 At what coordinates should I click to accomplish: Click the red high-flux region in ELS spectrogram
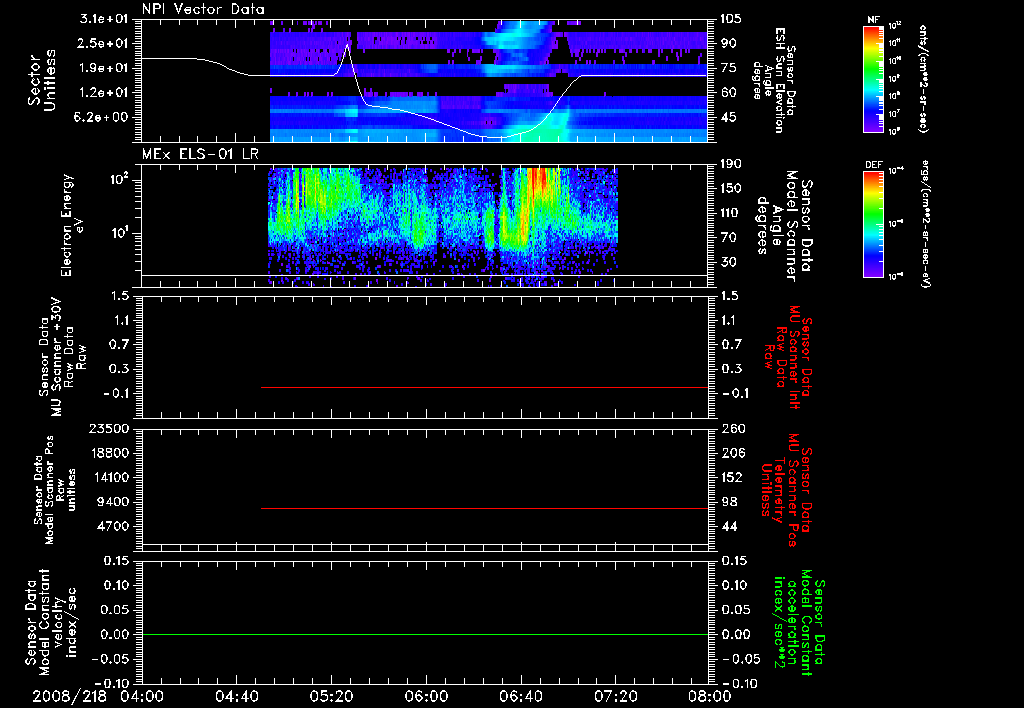point(539,182)
